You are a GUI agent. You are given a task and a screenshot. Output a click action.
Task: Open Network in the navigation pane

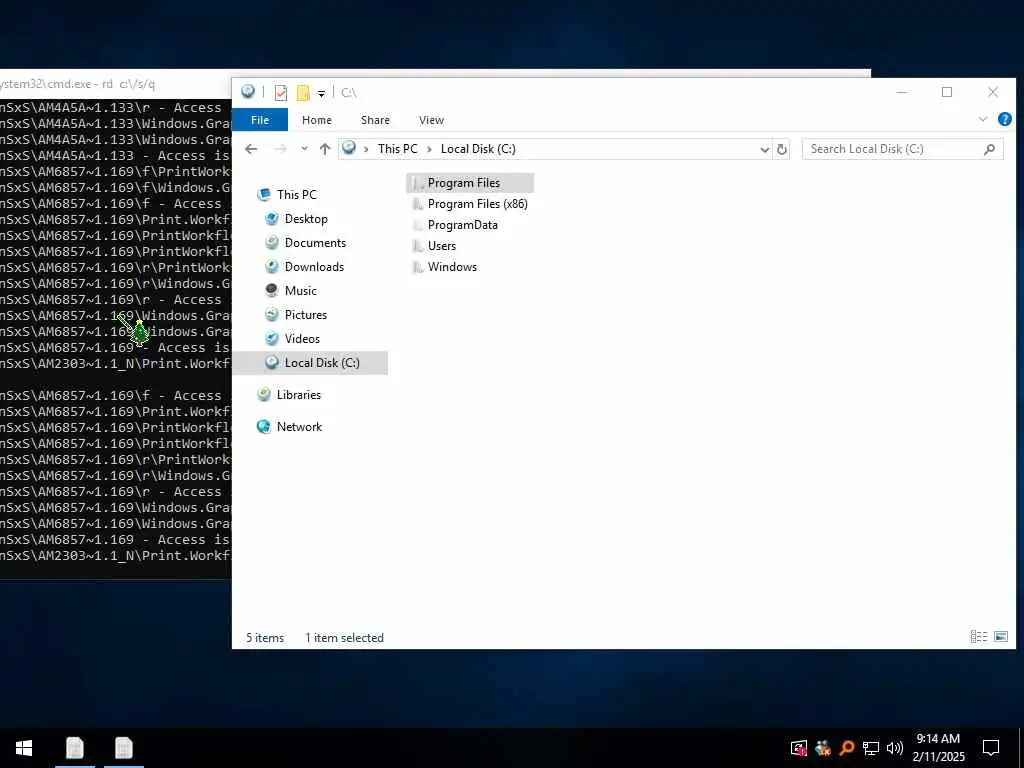(299, 427)
